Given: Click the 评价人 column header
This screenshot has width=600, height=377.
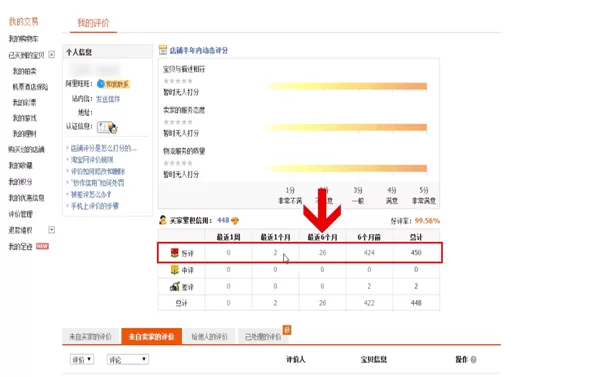Looking at the screenshot, I should pos(295,359).
